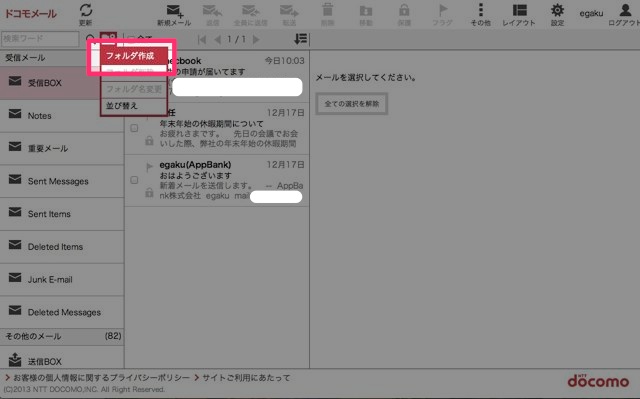Click the 送信BOX outbox icon
Image resolution: width=640 pixels, height=399 pixels.
(15, 360)
